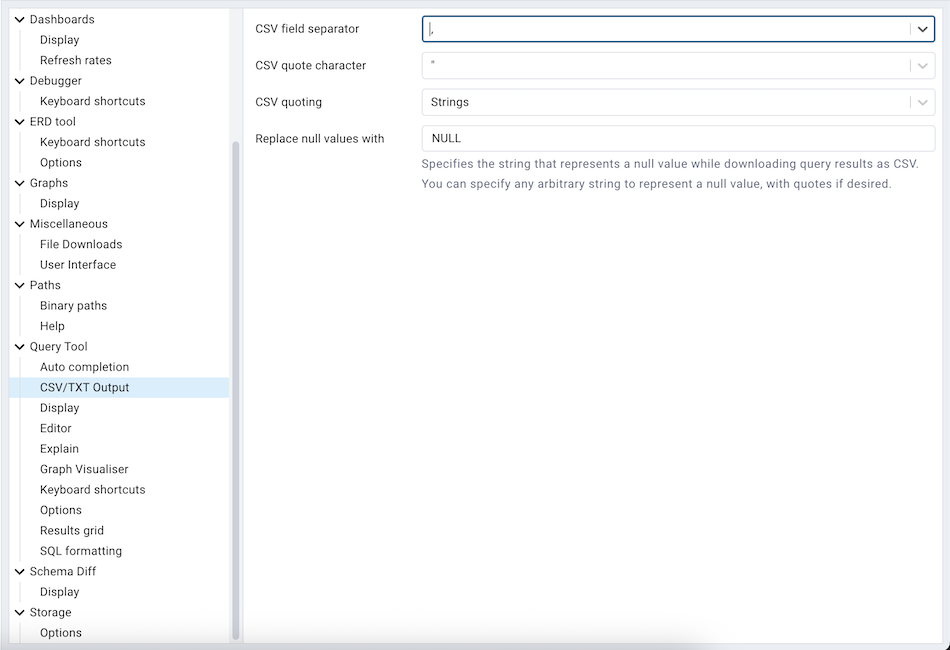The width and height of the screenshot is (950, 650).
Task: Click the Debugger category label
Action: 55,81
